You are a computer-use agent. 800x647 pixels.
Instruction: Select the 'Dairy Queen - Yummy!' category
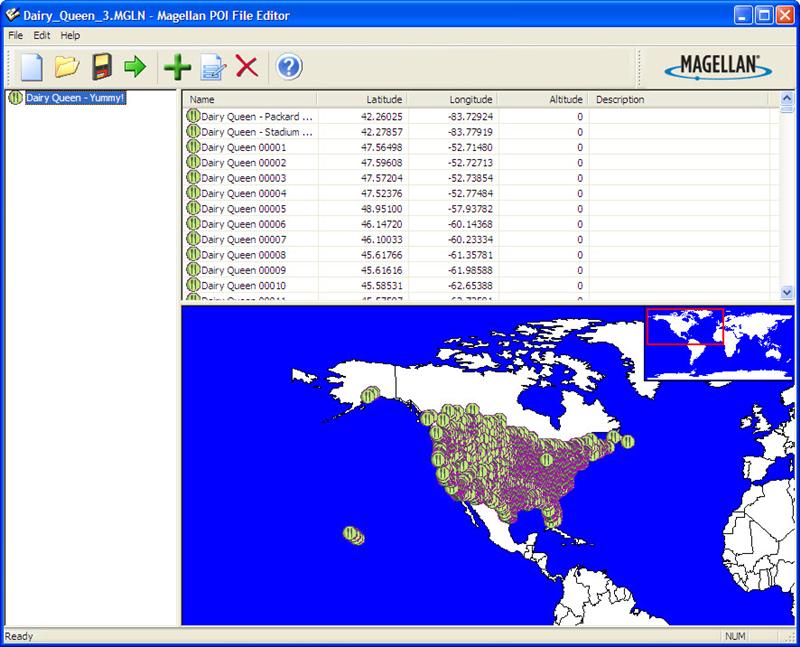pyautogui.click(x=75, y=98)
